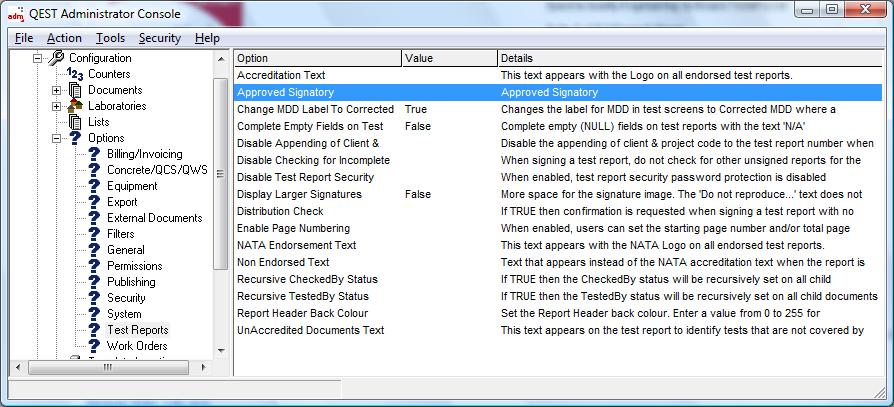Click the Value column header
Image resolution: width=894 pixels, height=407 pixels.
(448, 58)
